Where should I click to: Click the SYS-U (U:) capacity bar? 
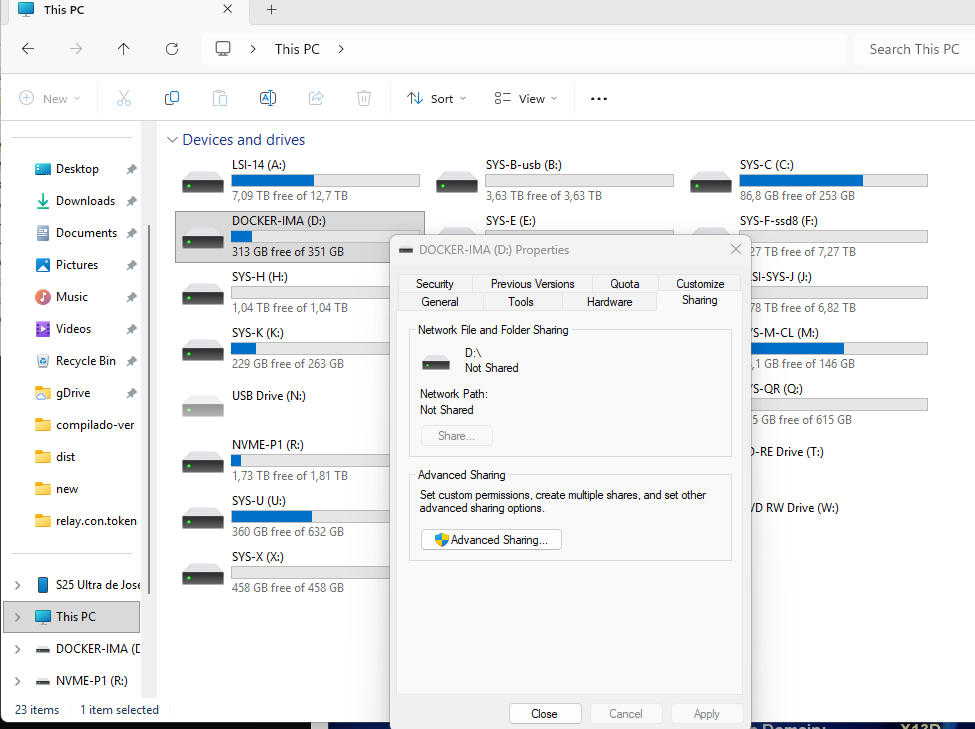[x=311, y=516]
